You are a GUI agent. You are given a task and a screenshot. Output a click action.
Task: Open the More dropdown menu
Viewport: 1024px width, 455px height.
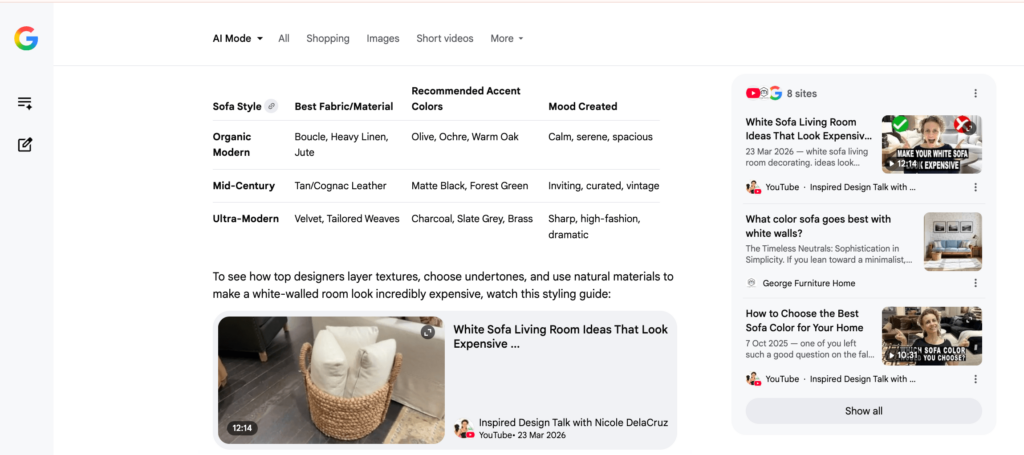tap(507, 39)
